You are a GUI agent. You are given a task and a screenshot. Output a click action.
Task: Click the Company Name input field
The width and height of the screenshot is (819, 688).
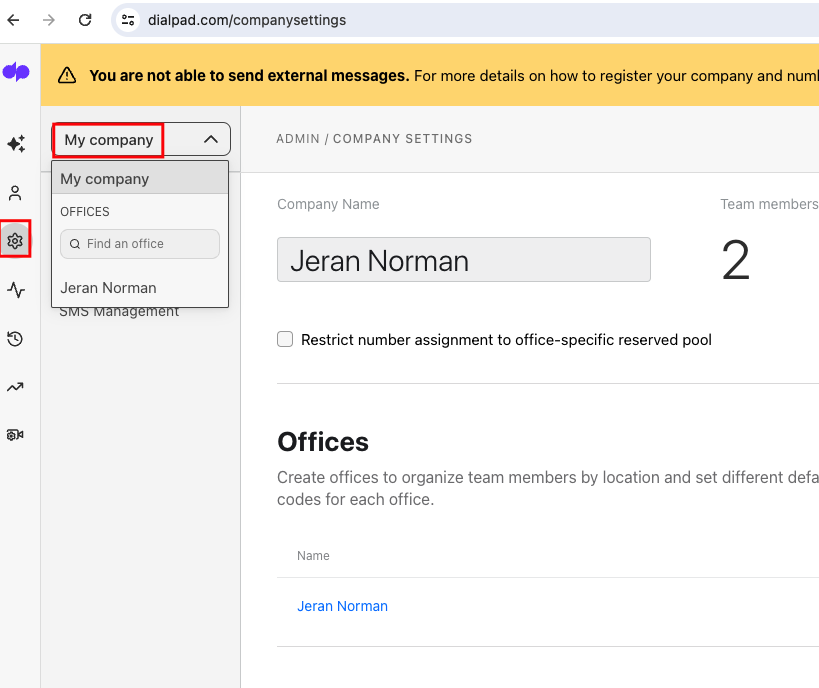(464, 260)
